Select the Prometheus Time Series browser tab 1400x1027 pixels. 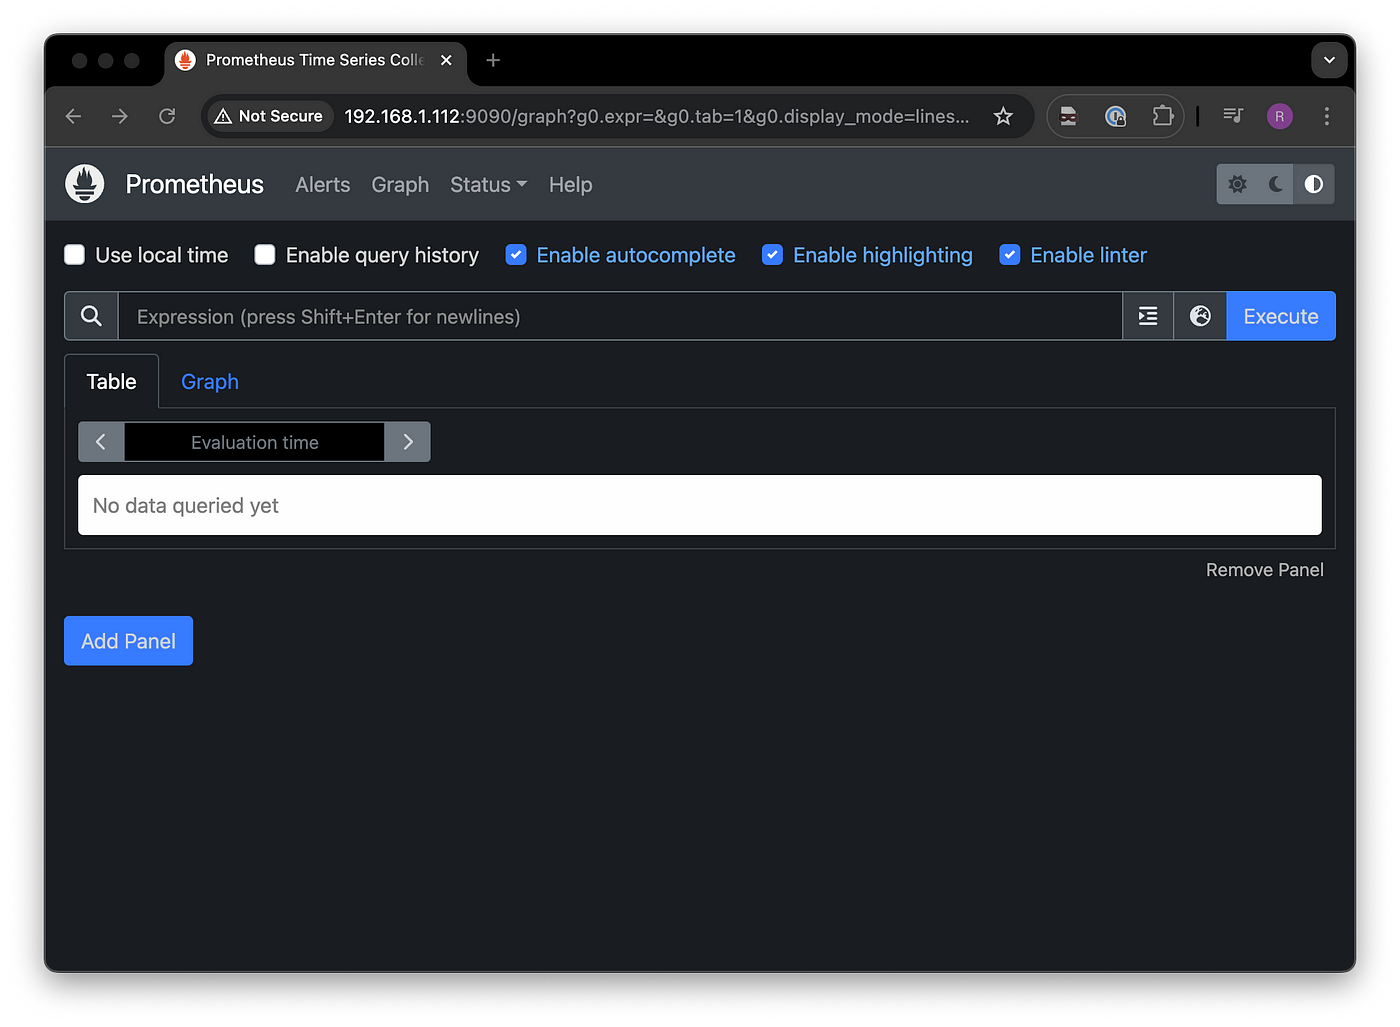314,60
